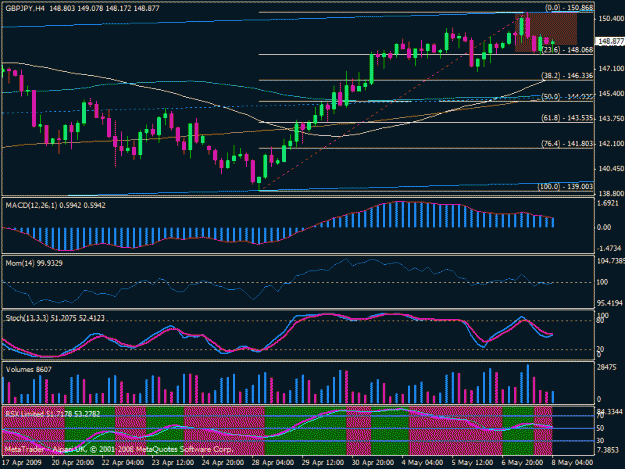Select the Fibonacci 100.0 level label 139.003
The height and width of the screenshot is (469, 625).
[565, 186]
